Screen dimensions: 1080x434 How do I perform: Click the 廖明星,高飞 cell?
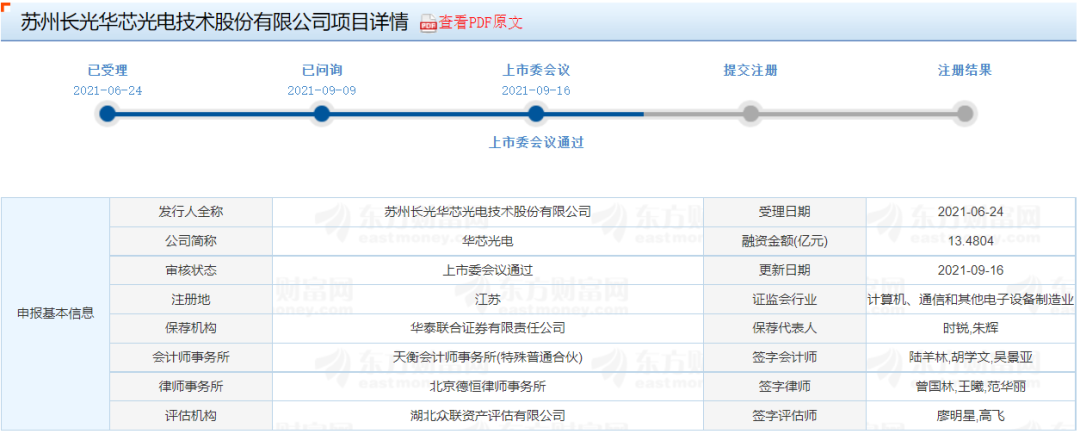coord(971,415)
